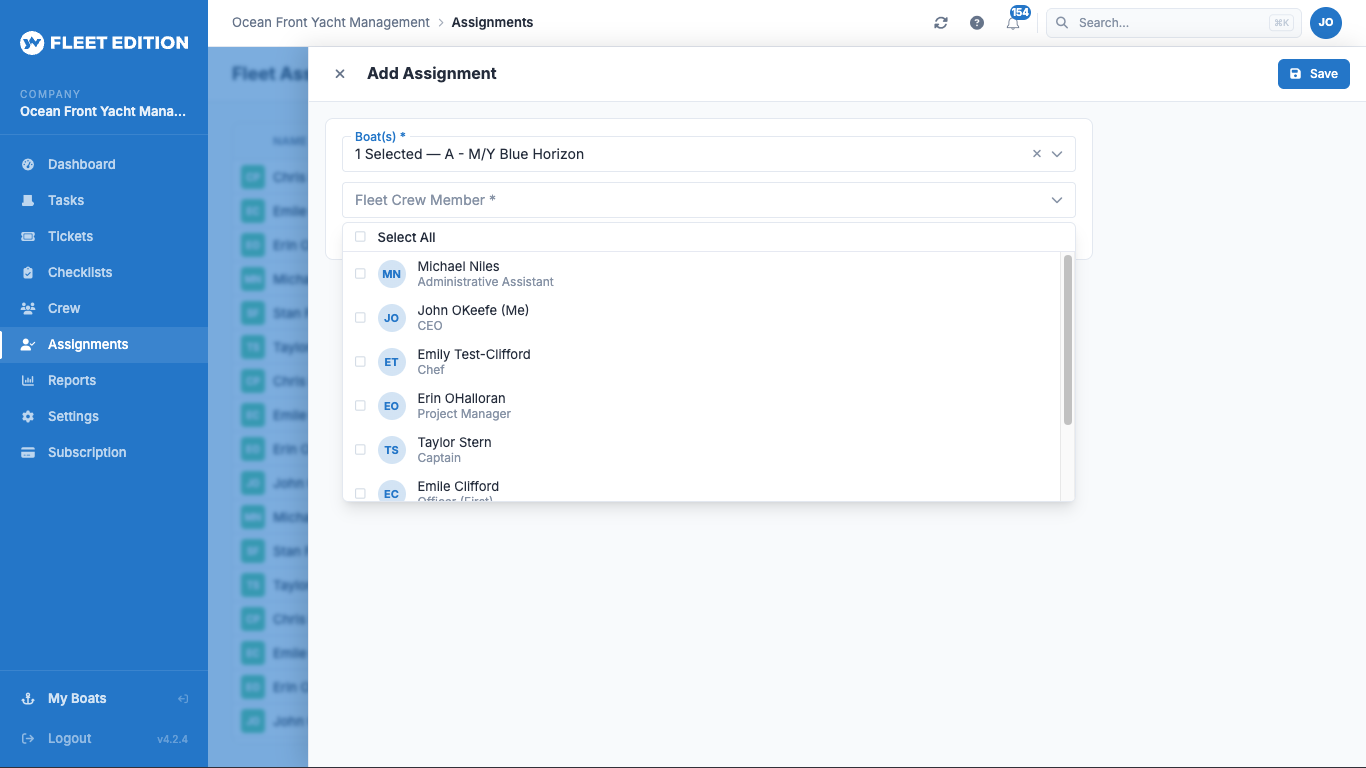
Task: Click the Checklists clipboard icon
Action: tap(28, 272)
